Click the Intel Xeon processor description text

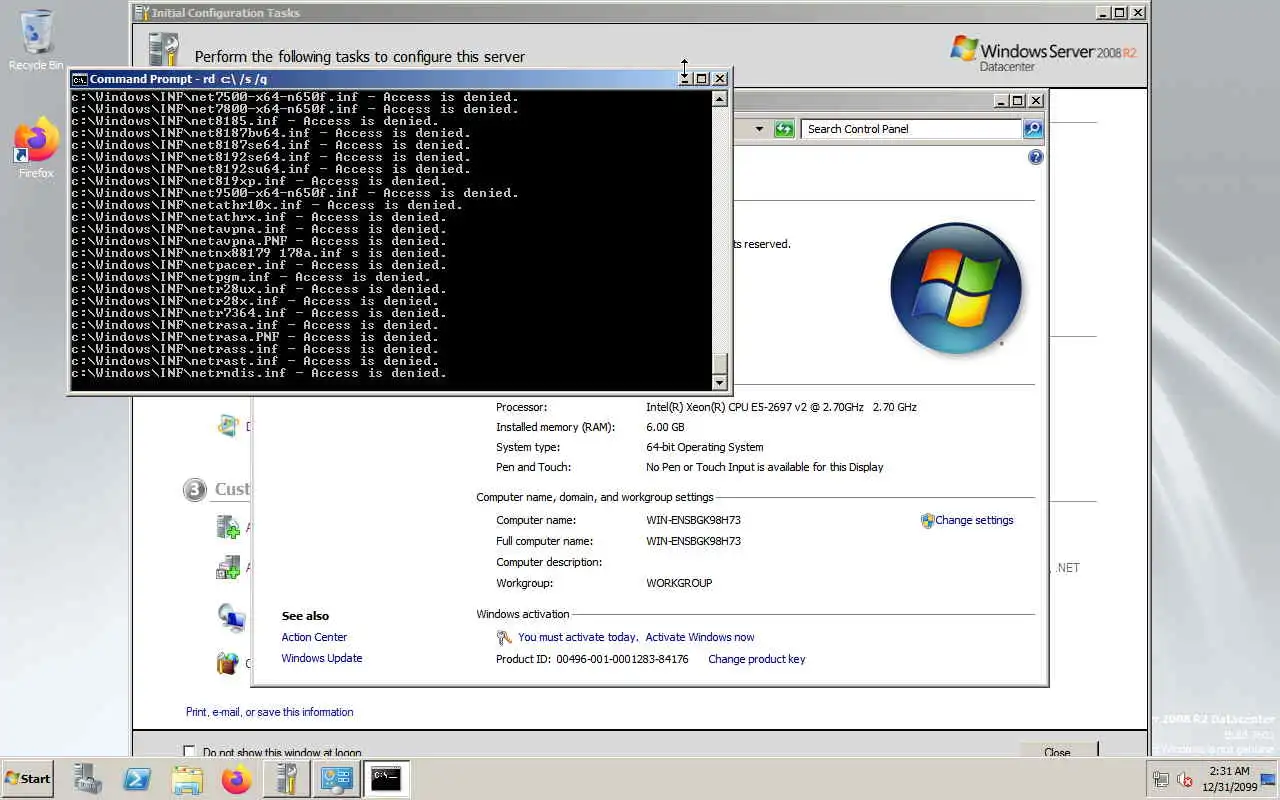pos(781,407)
